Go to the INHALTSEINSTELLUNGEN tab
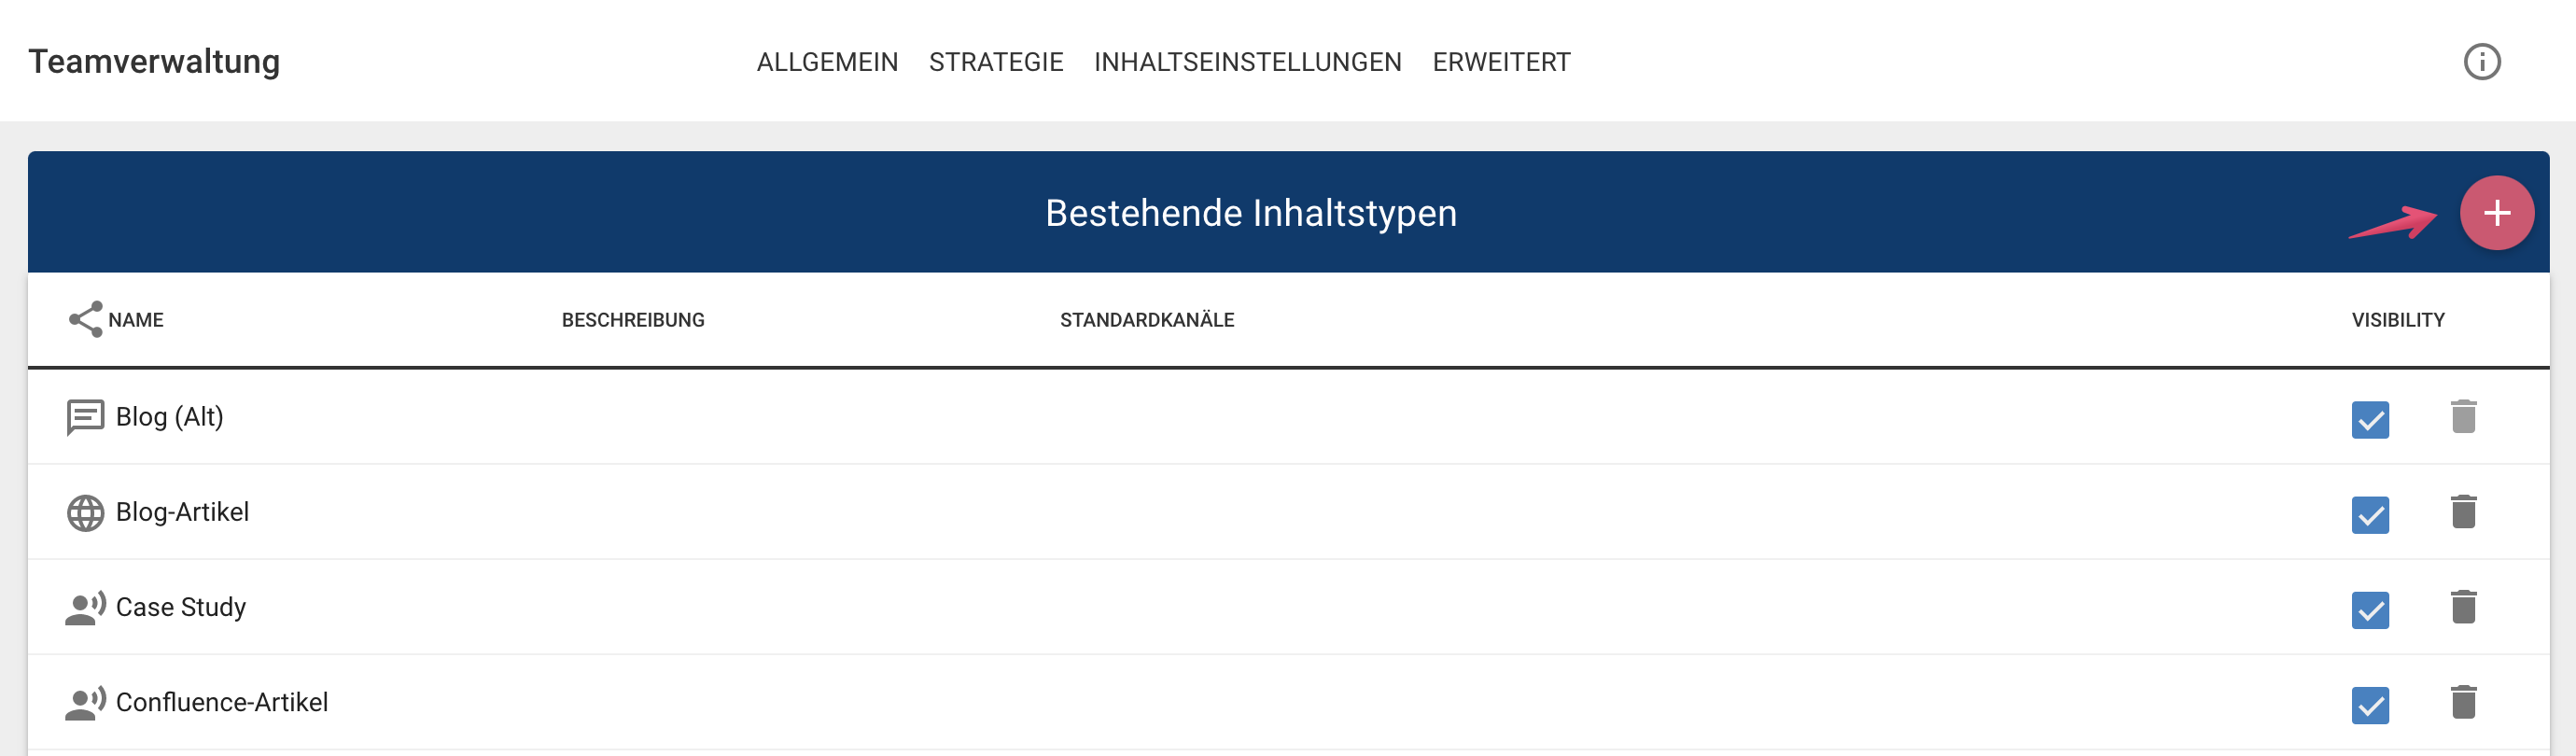Viewport: 2576px width, 756px height. pos(1247,62)
